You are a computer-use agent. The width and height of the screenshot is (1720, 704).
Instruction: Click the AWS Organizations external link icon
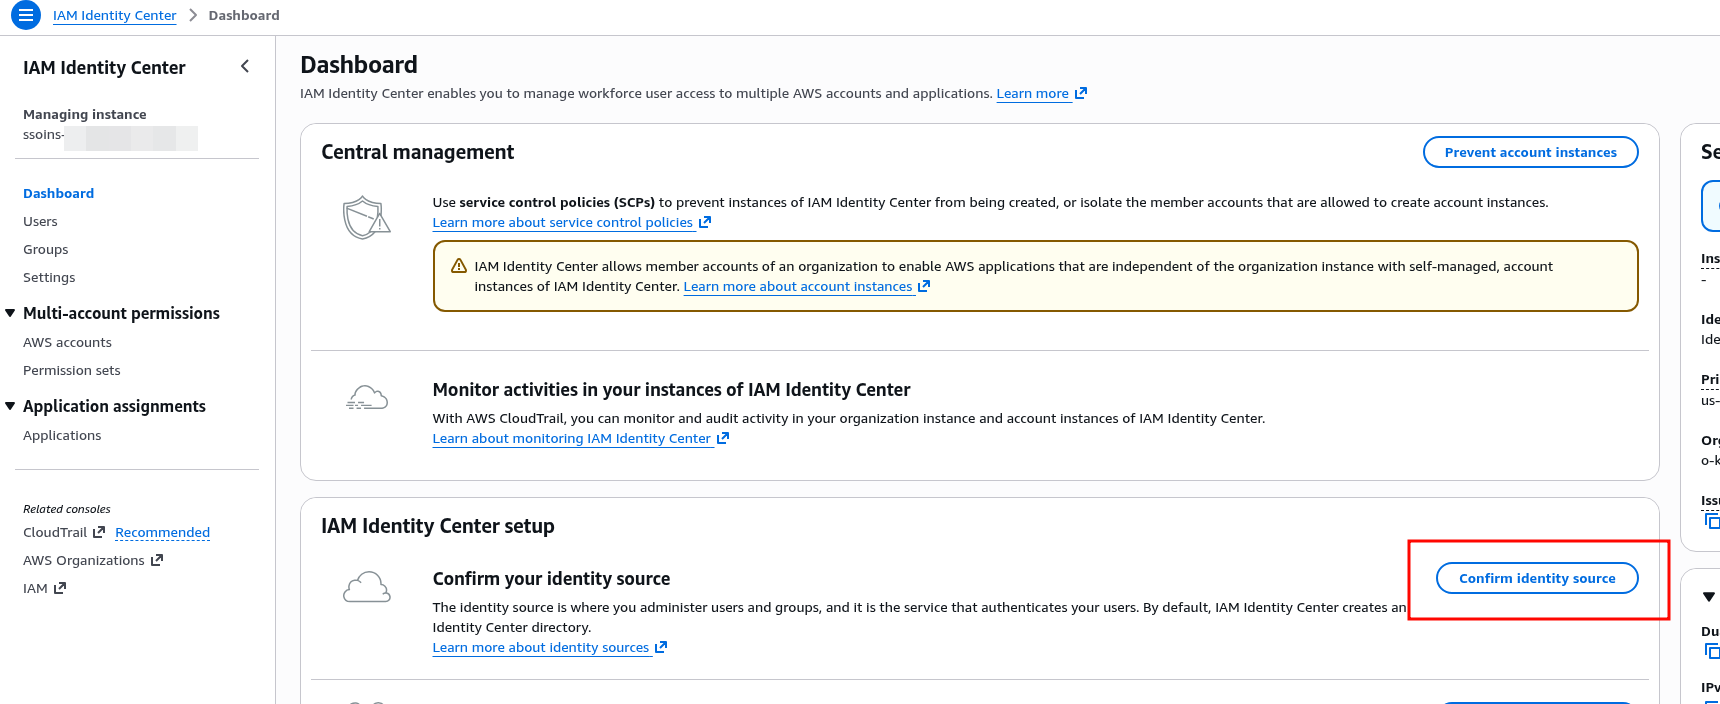157,560
